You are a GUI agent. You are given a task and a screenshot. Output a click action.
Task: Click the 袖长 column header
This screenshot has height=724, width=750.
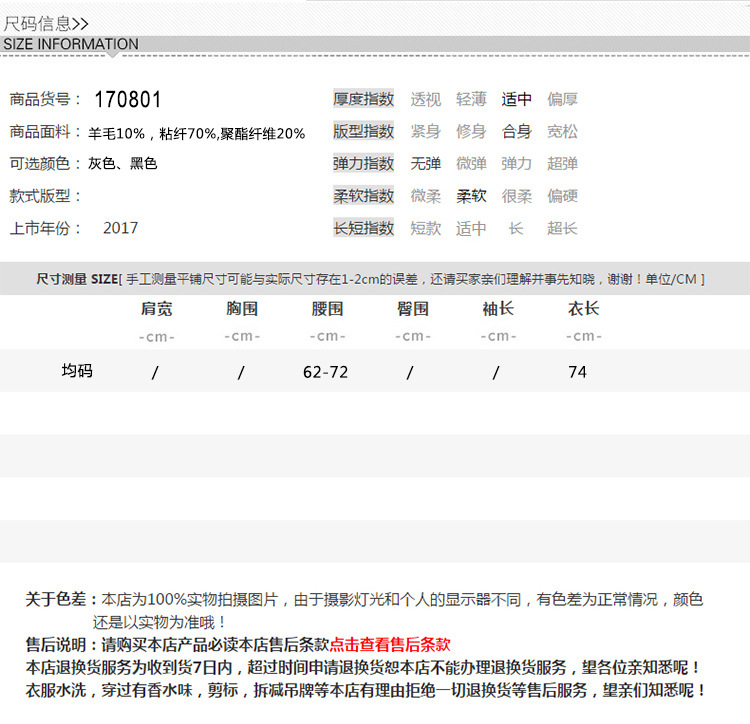[x=498, y=309]
